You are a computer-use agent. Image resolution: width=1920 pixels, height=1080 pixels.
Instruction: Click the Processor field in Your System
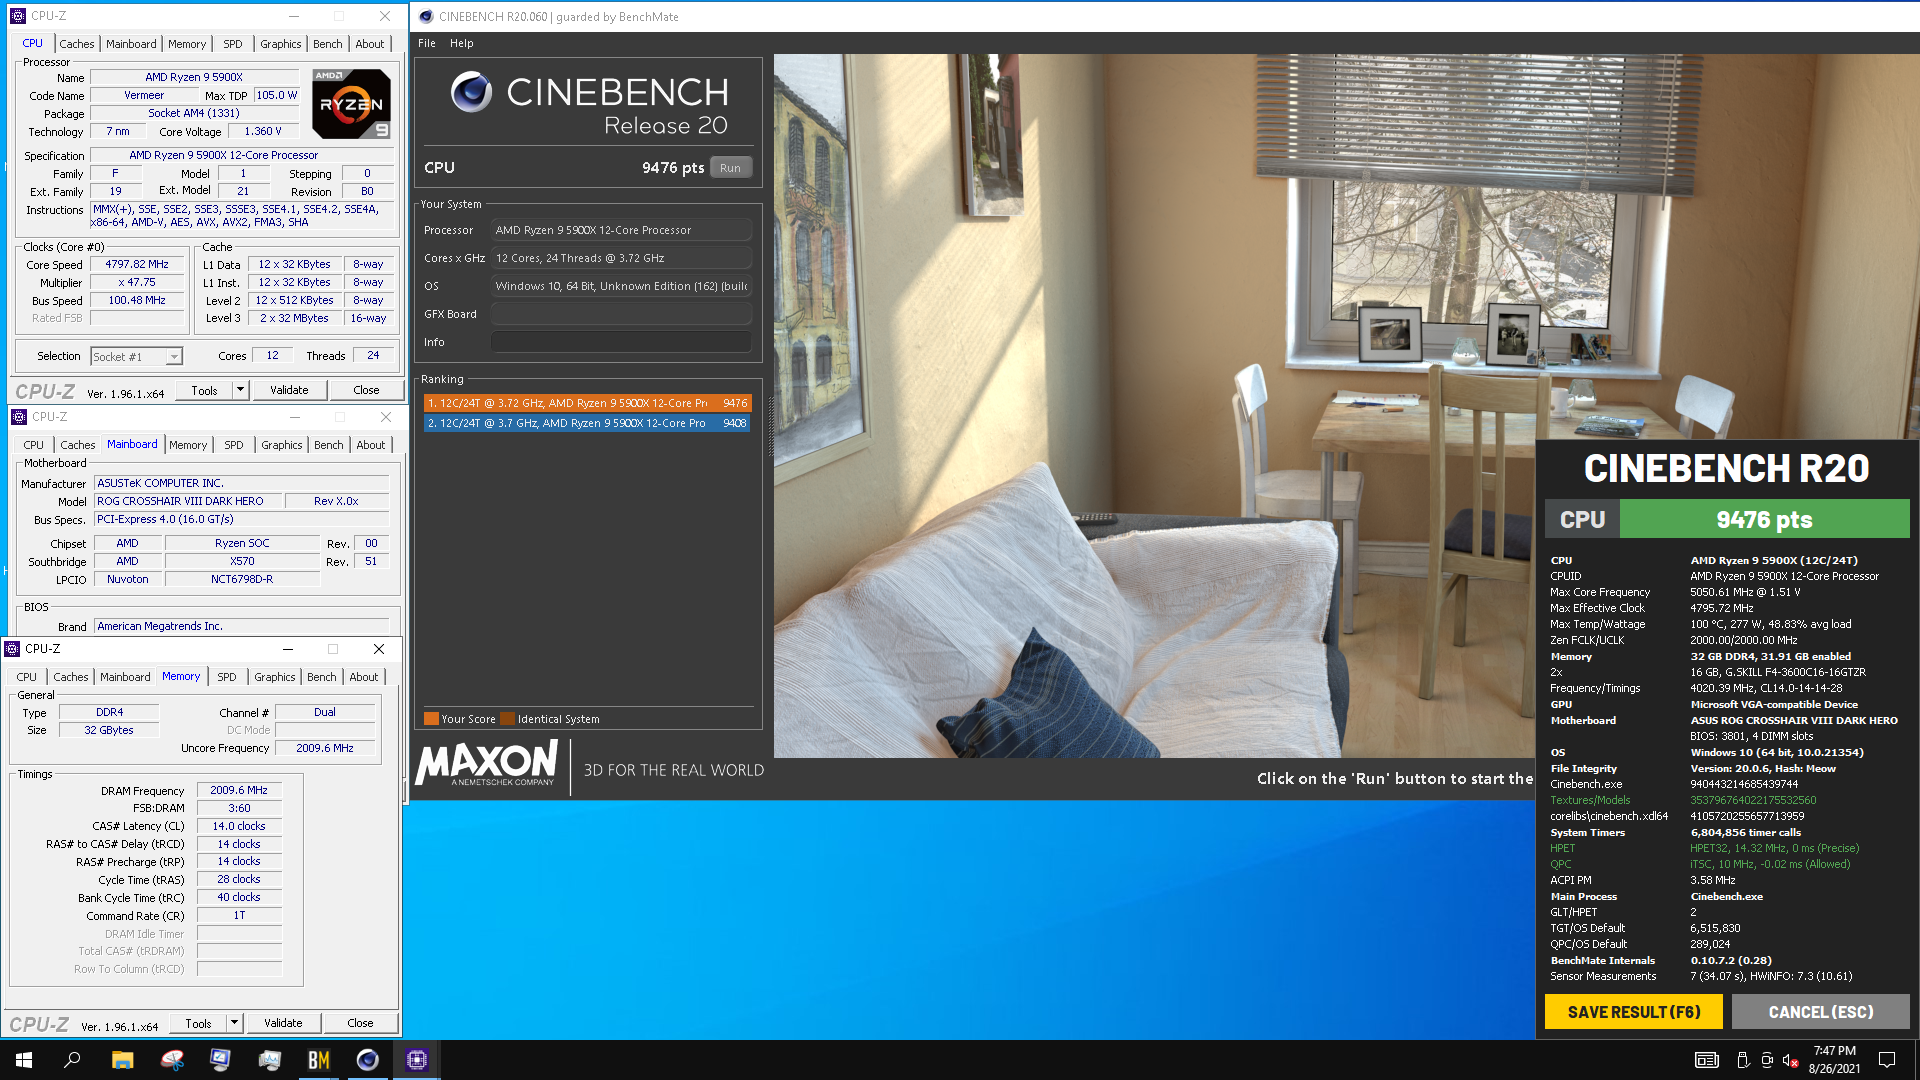tap(621, 230)
